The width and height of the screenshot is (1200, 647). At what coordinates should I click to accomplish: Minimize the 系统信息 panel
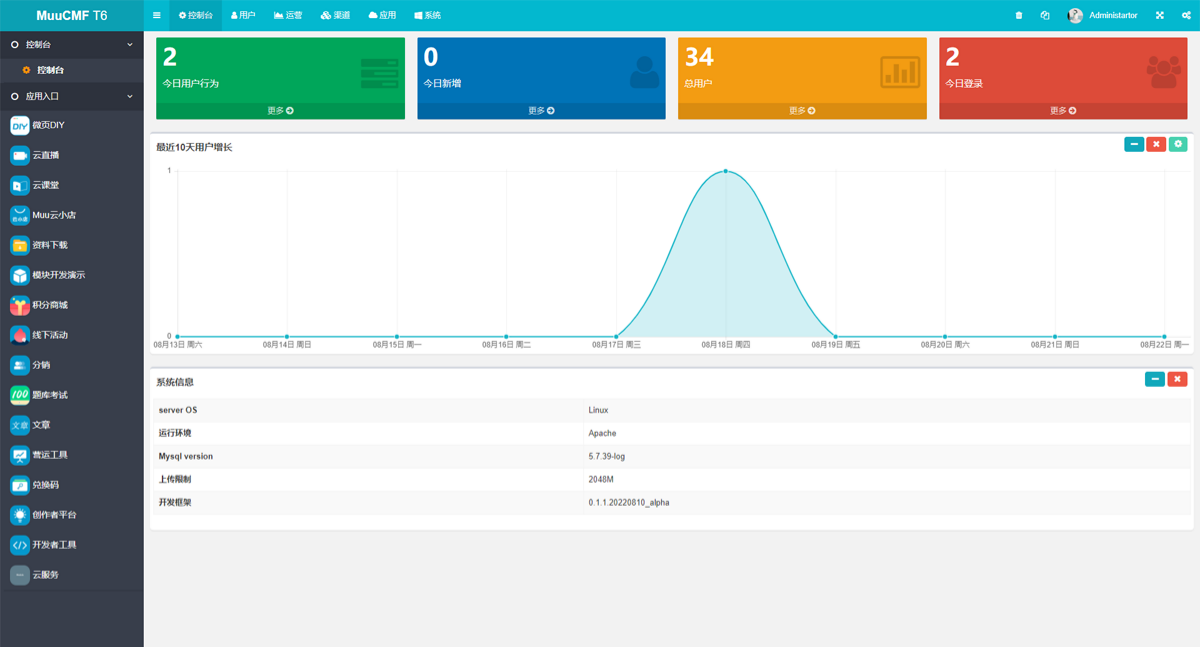1155,380
